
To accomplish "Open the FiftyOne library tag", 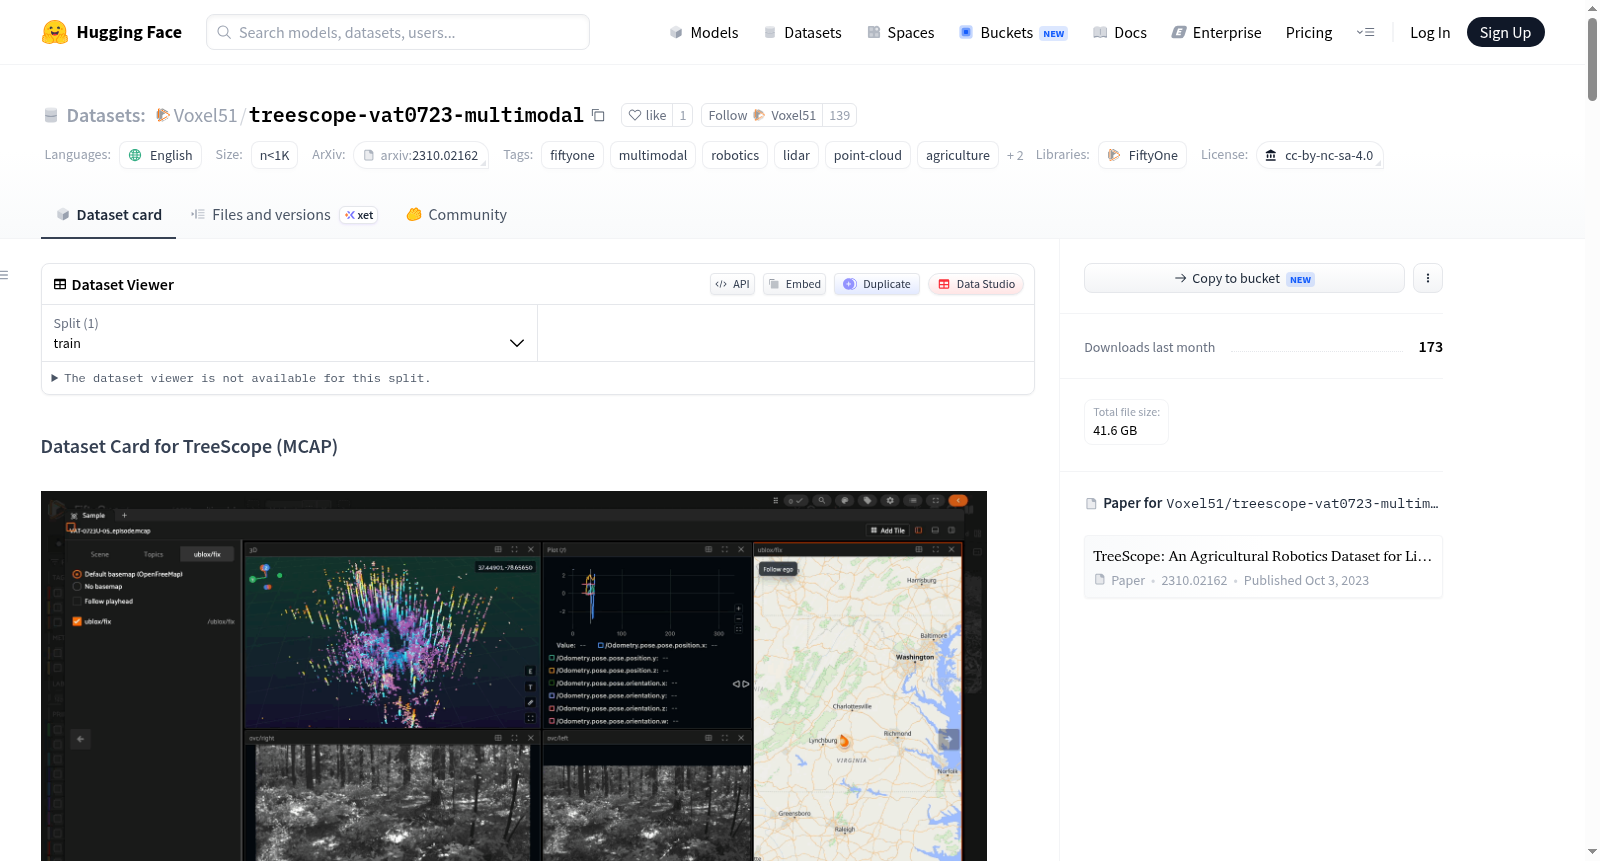I will click(x=1142, y=155).
